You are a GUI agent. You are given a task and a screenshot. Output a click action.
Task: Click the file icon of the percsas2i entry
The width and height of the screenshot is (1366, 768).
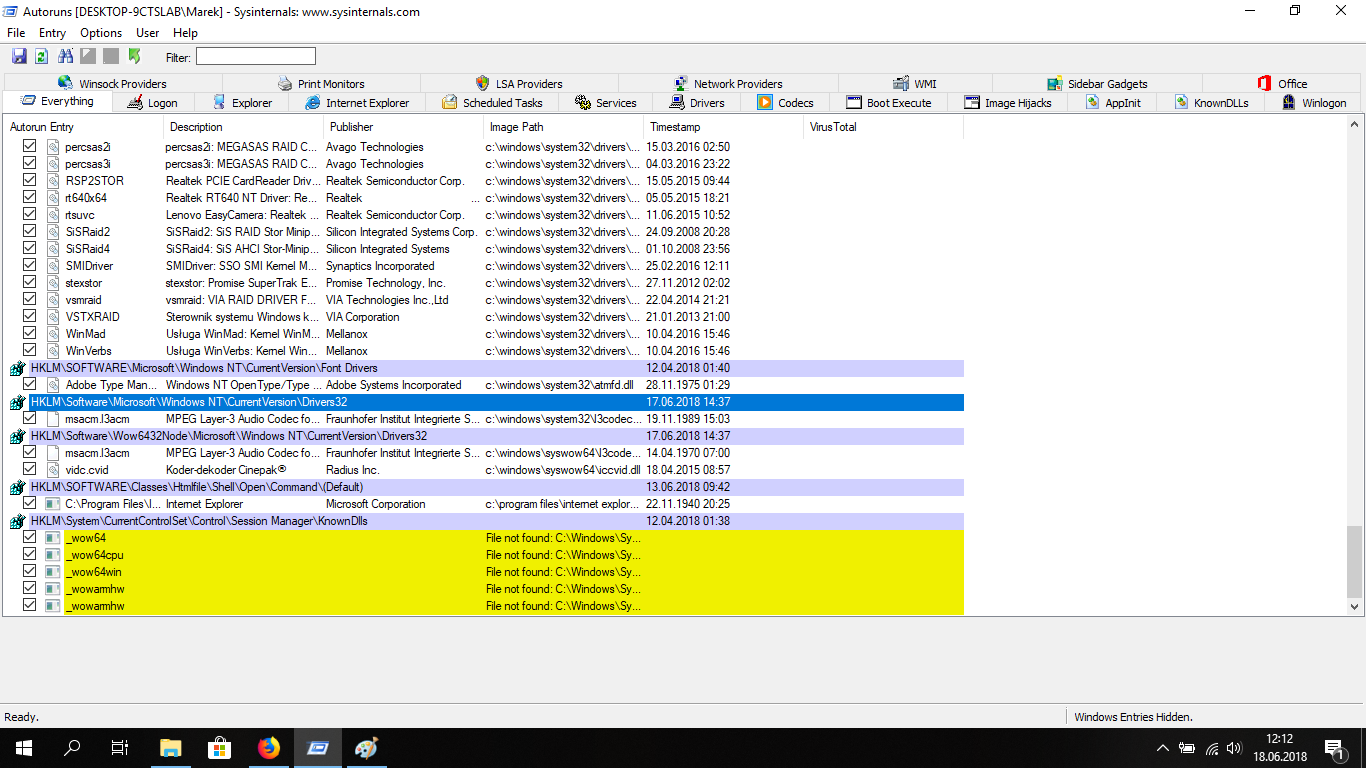pyautogui.click(x=53, y=147)
